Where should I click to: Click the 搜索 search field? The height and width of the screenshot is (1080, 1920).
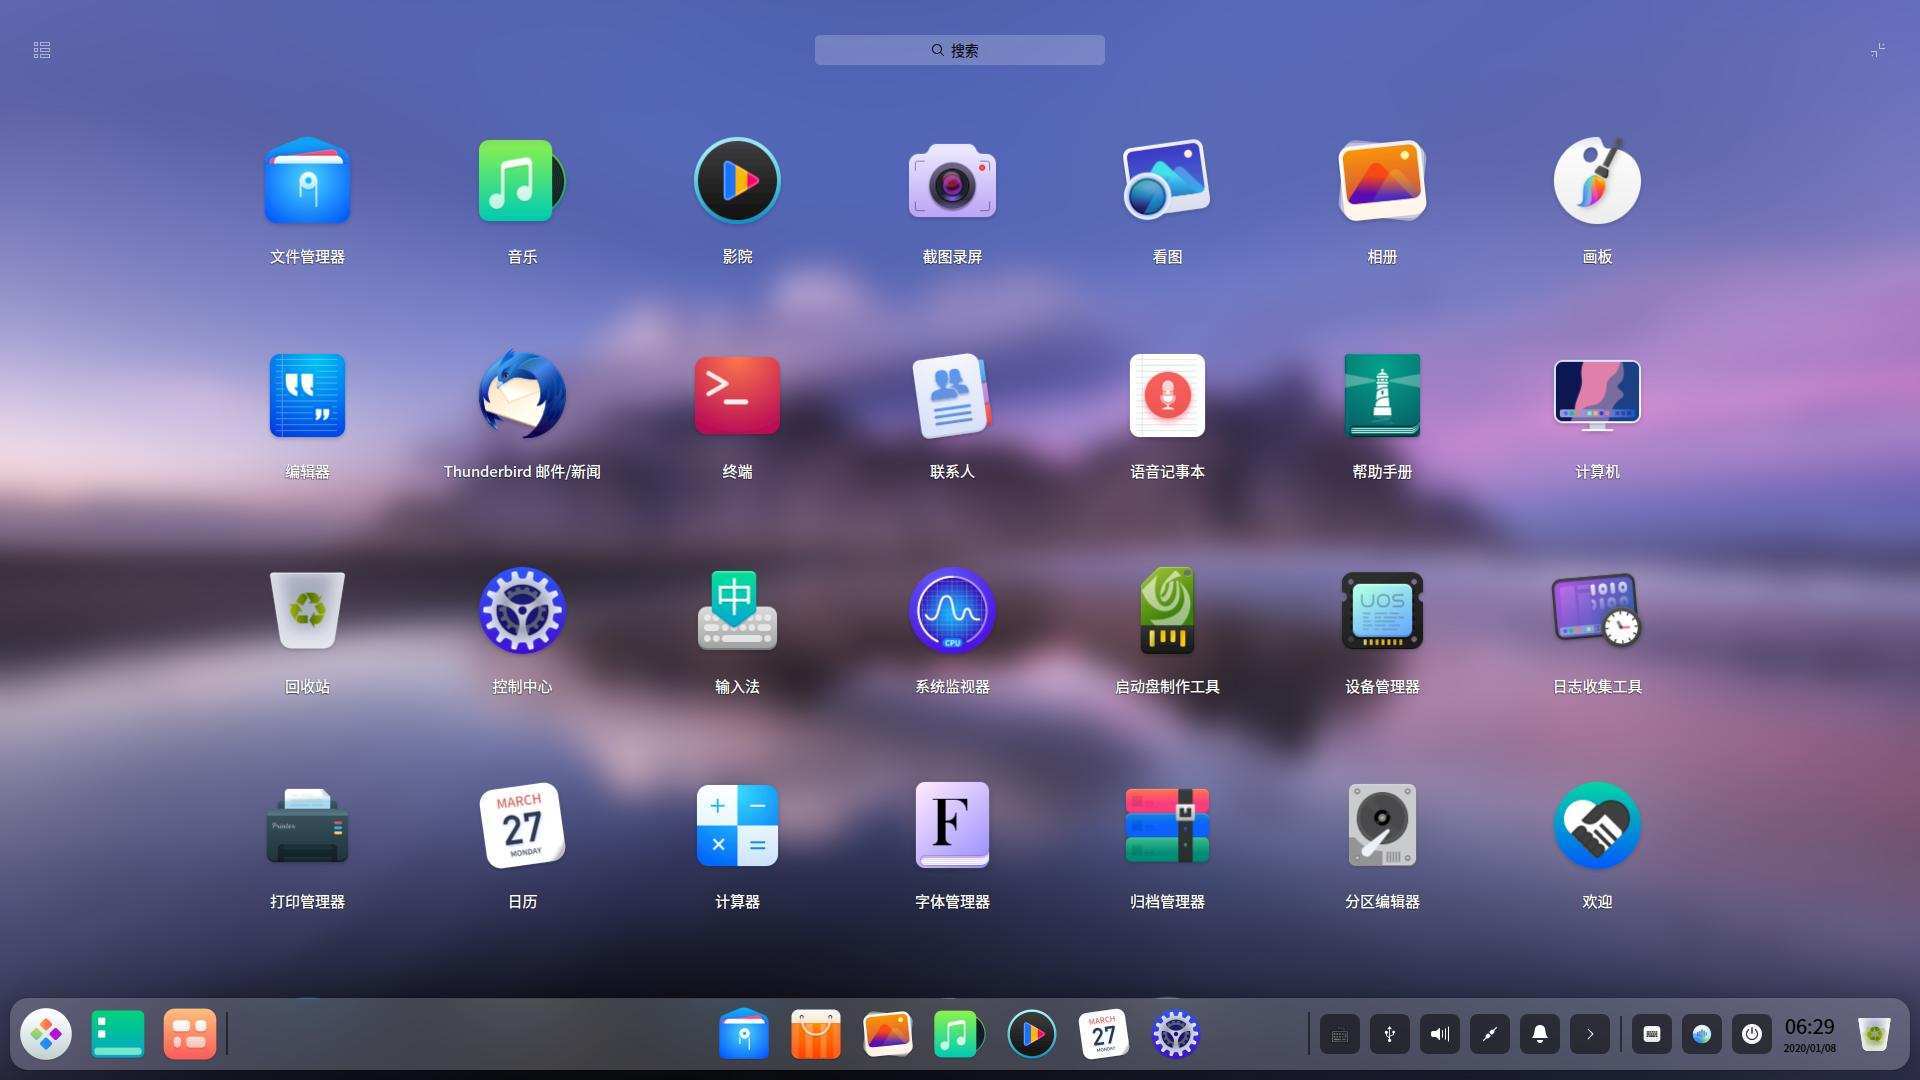tap(960, 50)
